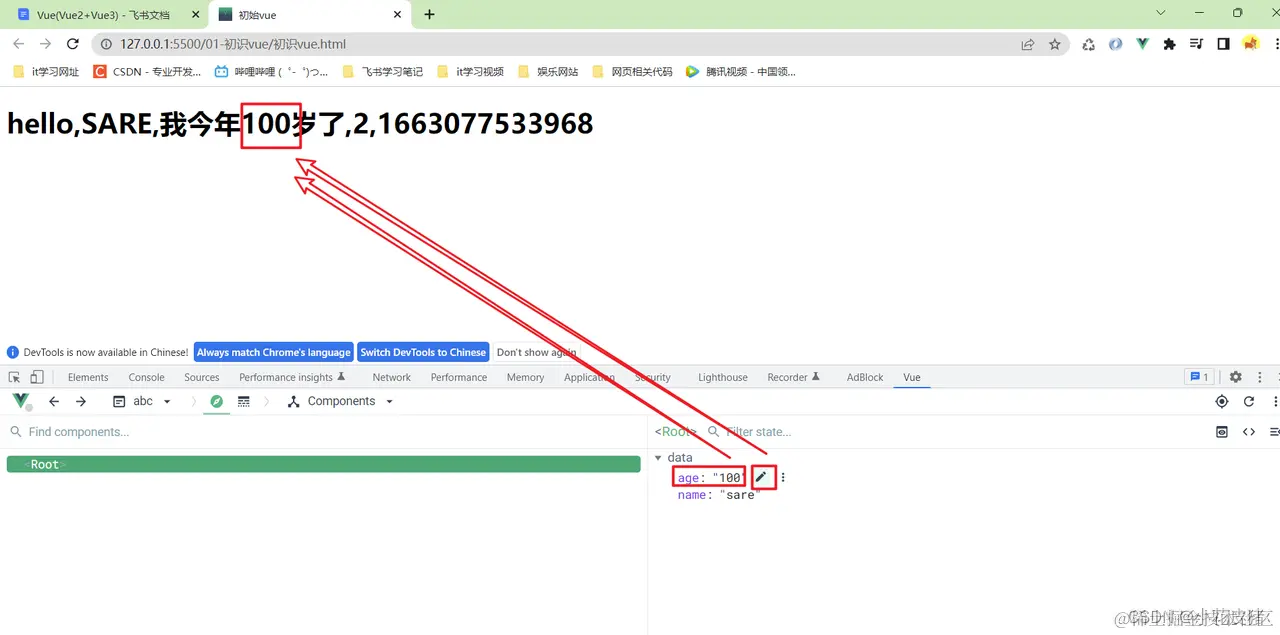
Task: Click Switch DevTools to Chinese button
Action: 423,352
